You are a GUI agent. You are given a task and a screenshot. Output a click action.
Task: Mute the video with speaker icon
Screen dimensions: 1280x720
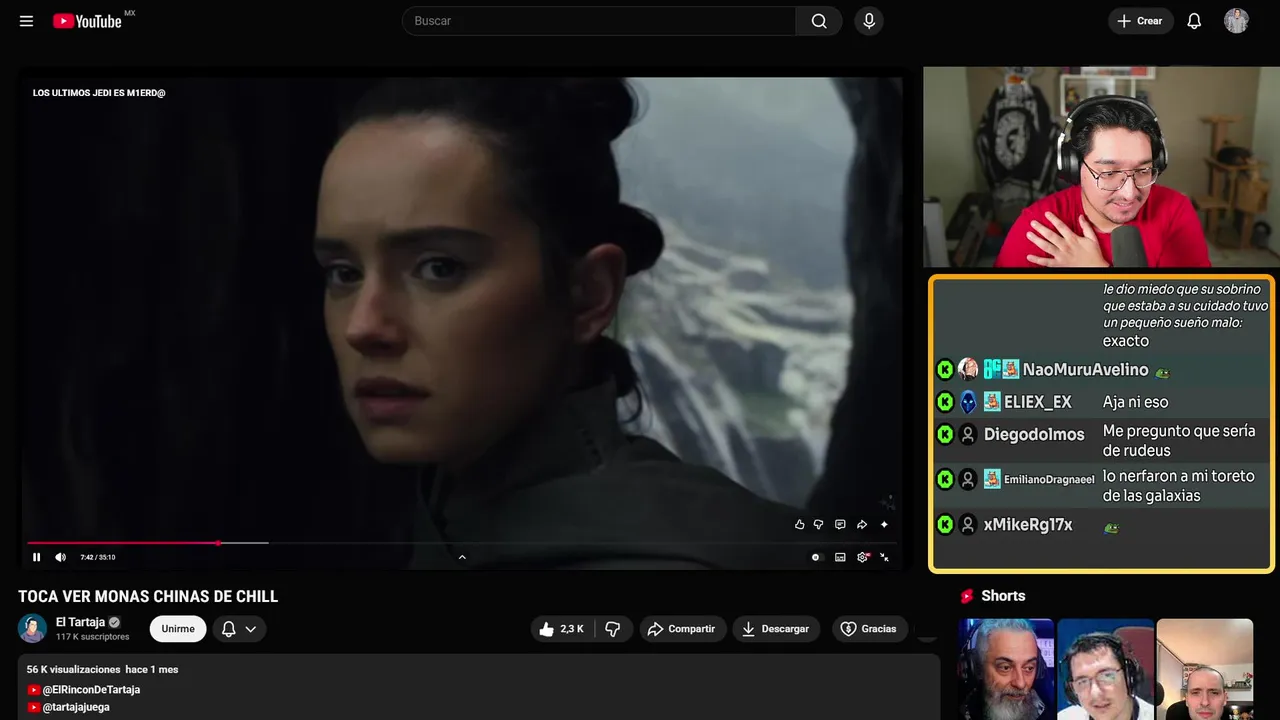tap(60, 557)
